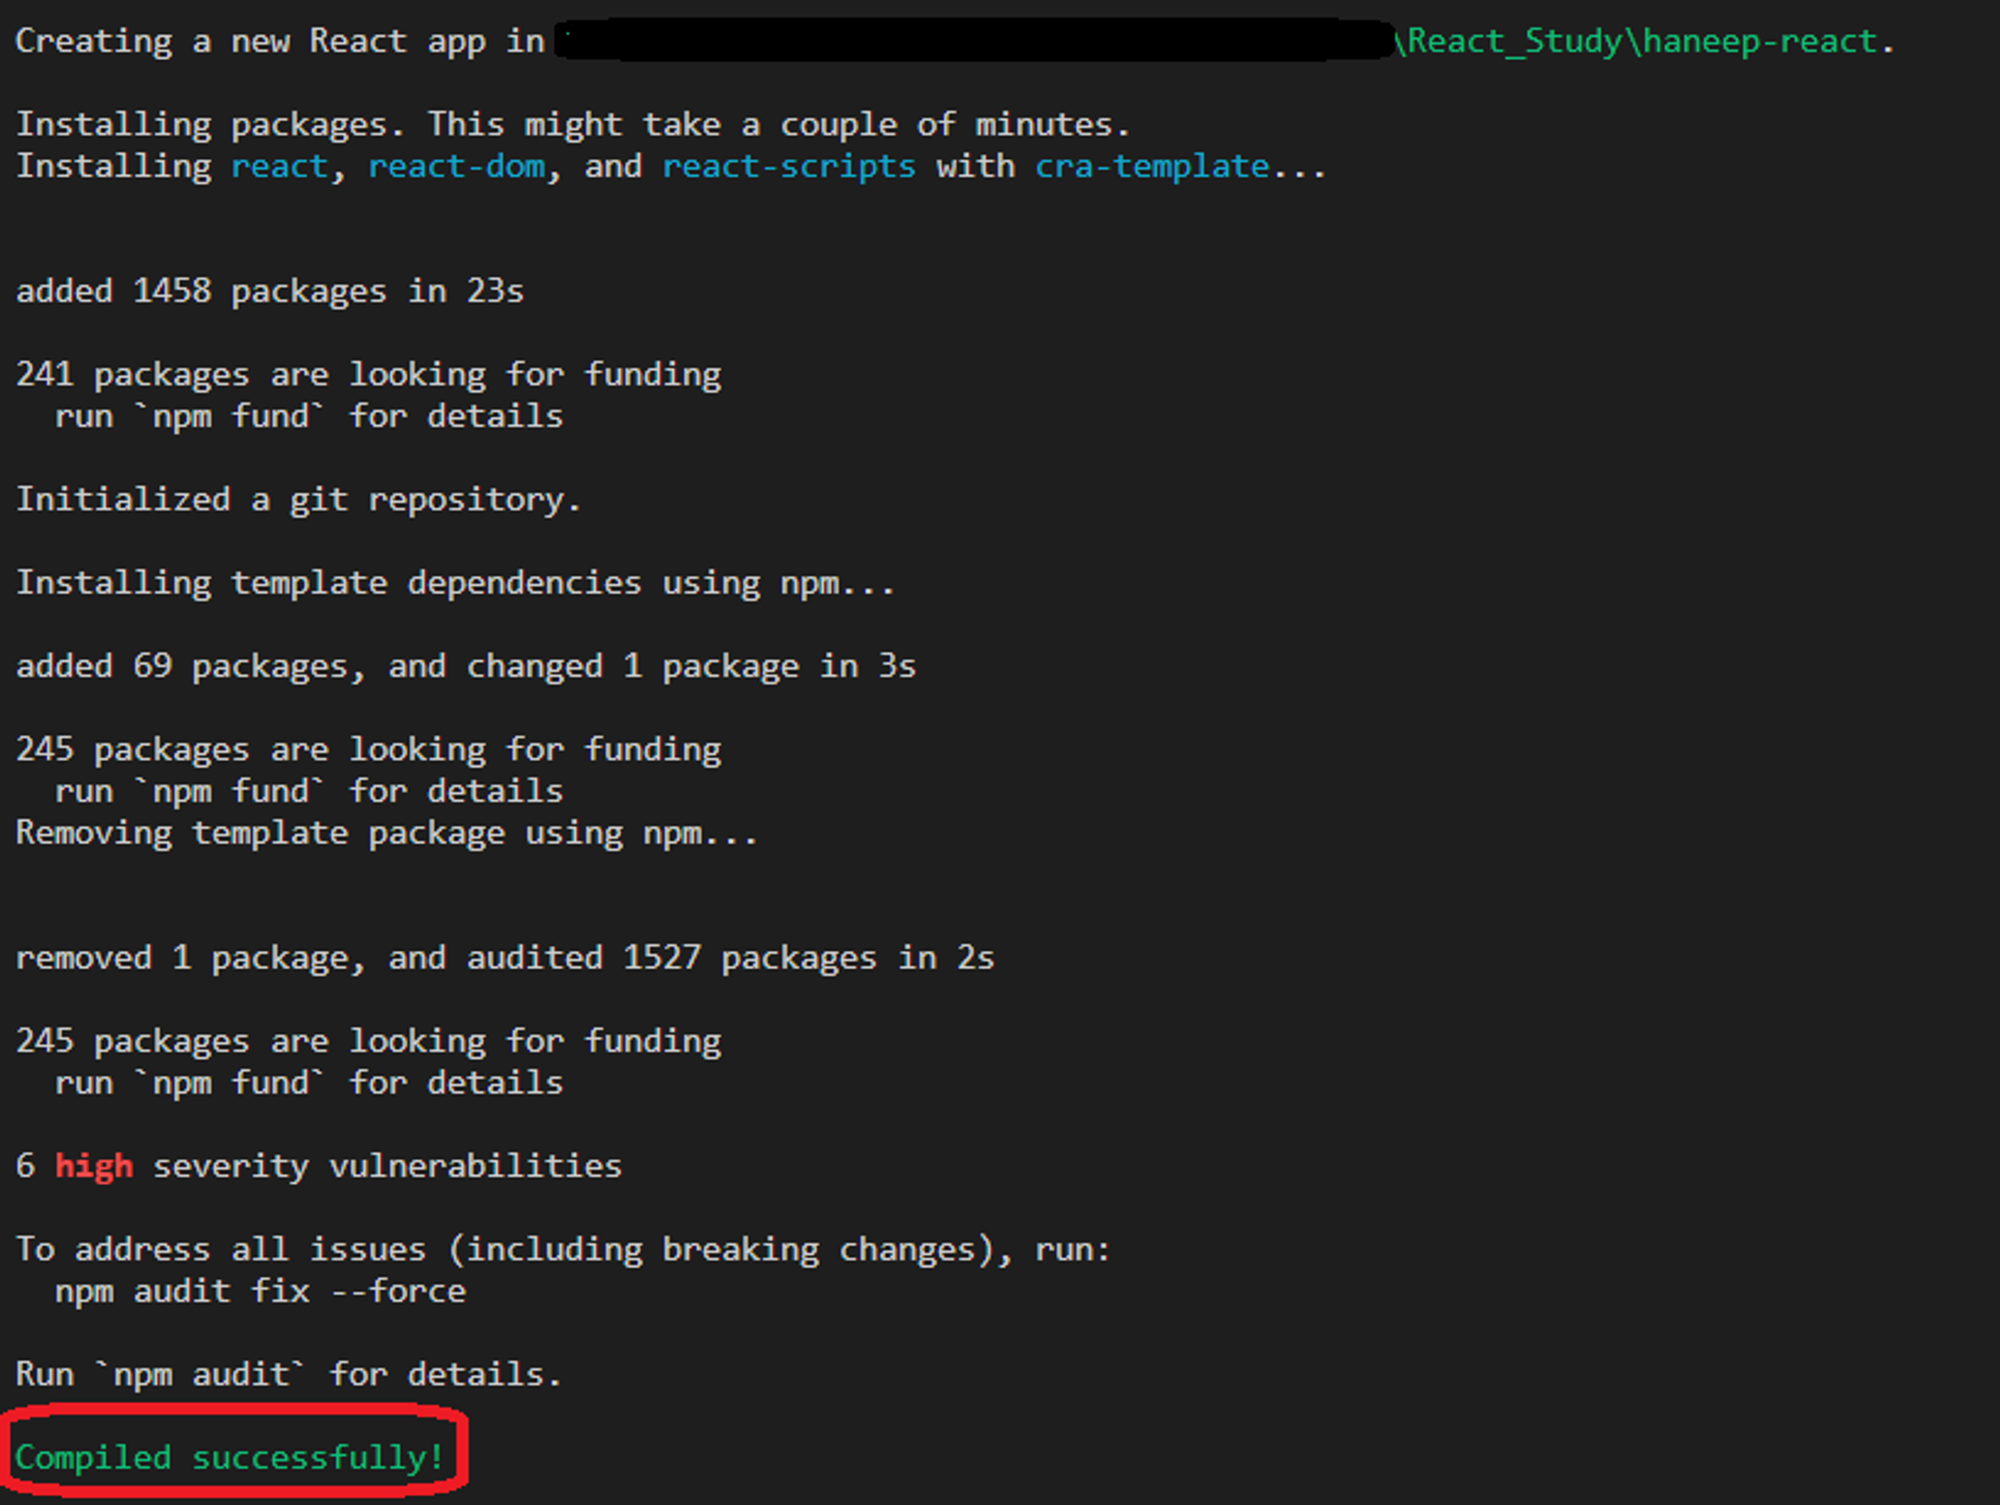
Task: Click 'Installing packages. This might take' line
Action: 573,124
